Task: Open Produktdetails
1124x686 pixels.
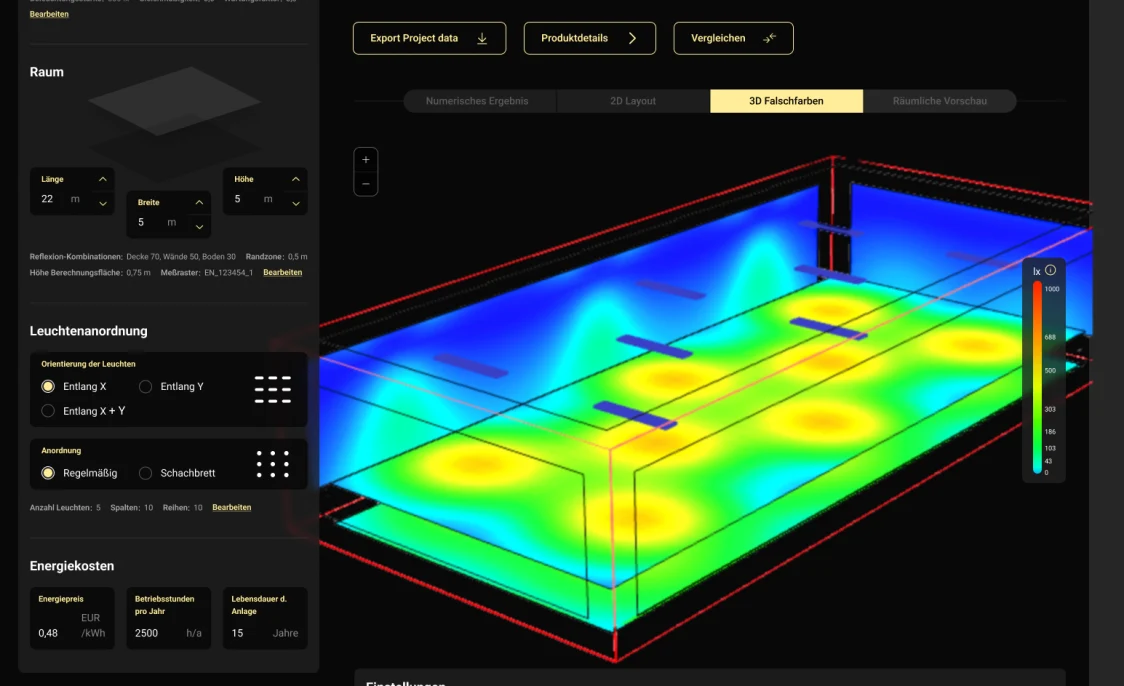Action: [x=590, y=39]
